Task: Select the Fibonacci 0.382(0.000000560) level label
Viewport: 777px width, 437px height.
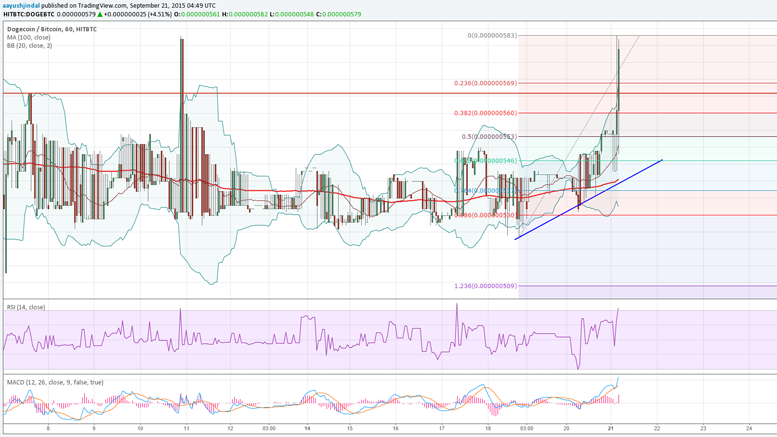Action: point(486,113)
